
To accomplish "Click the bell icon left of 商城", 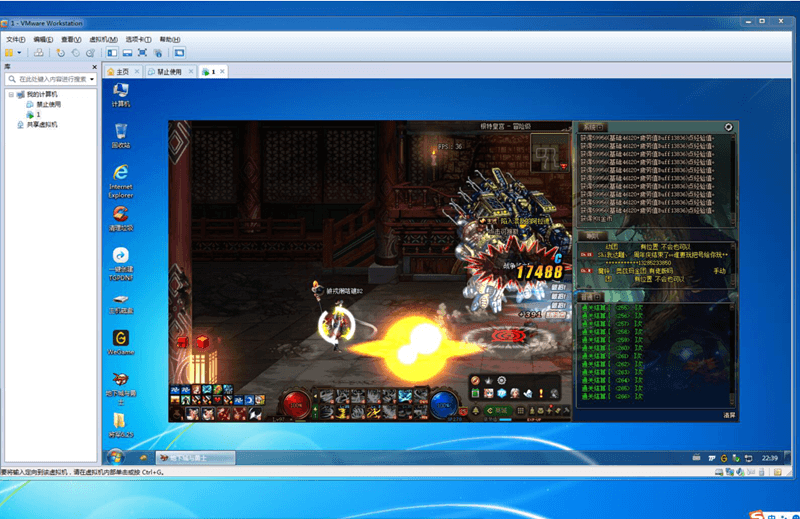I will 476,410.
